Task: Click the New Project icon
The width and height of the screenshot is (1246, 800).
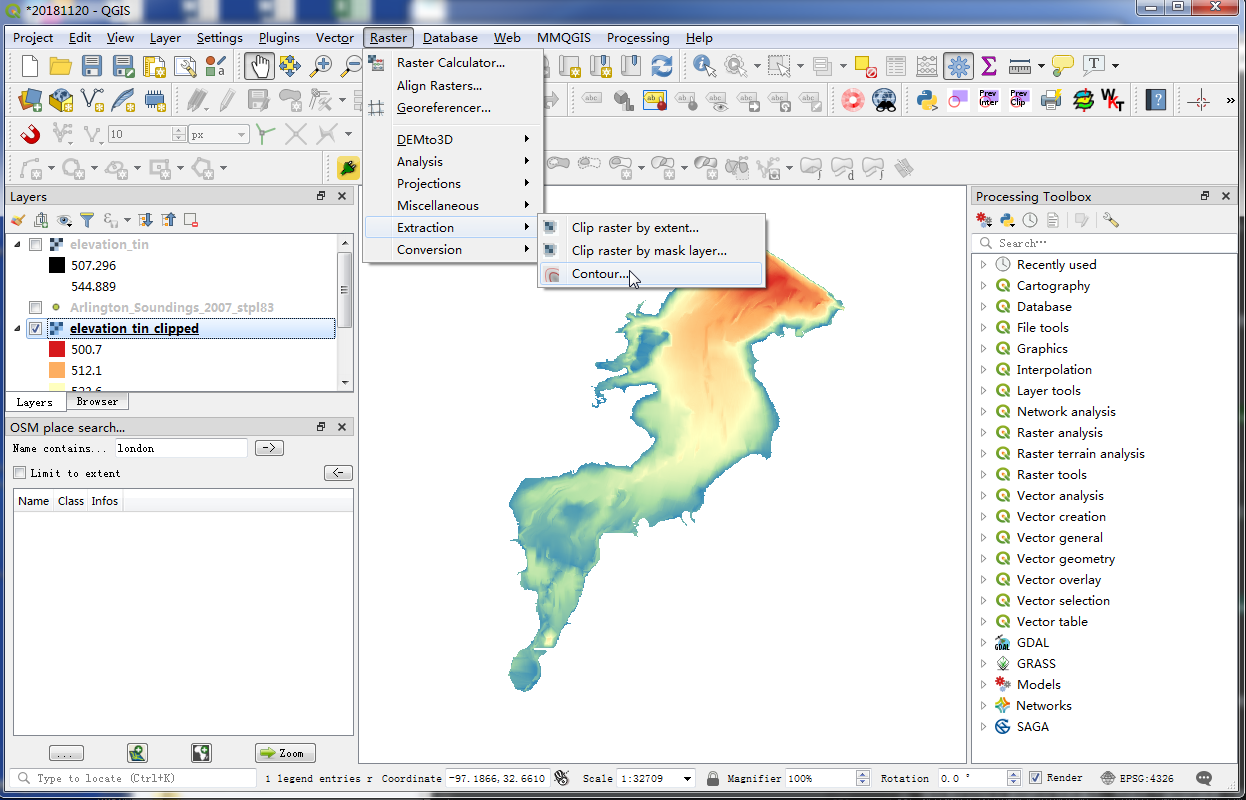Action: click(29, 67)
